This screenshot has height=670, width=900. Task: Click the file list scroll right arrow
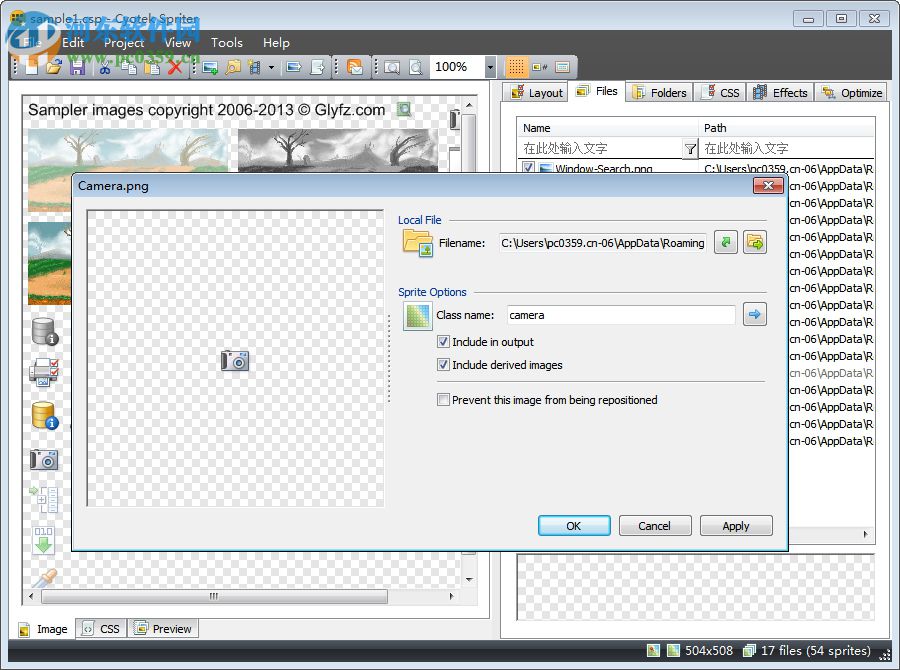866,535
